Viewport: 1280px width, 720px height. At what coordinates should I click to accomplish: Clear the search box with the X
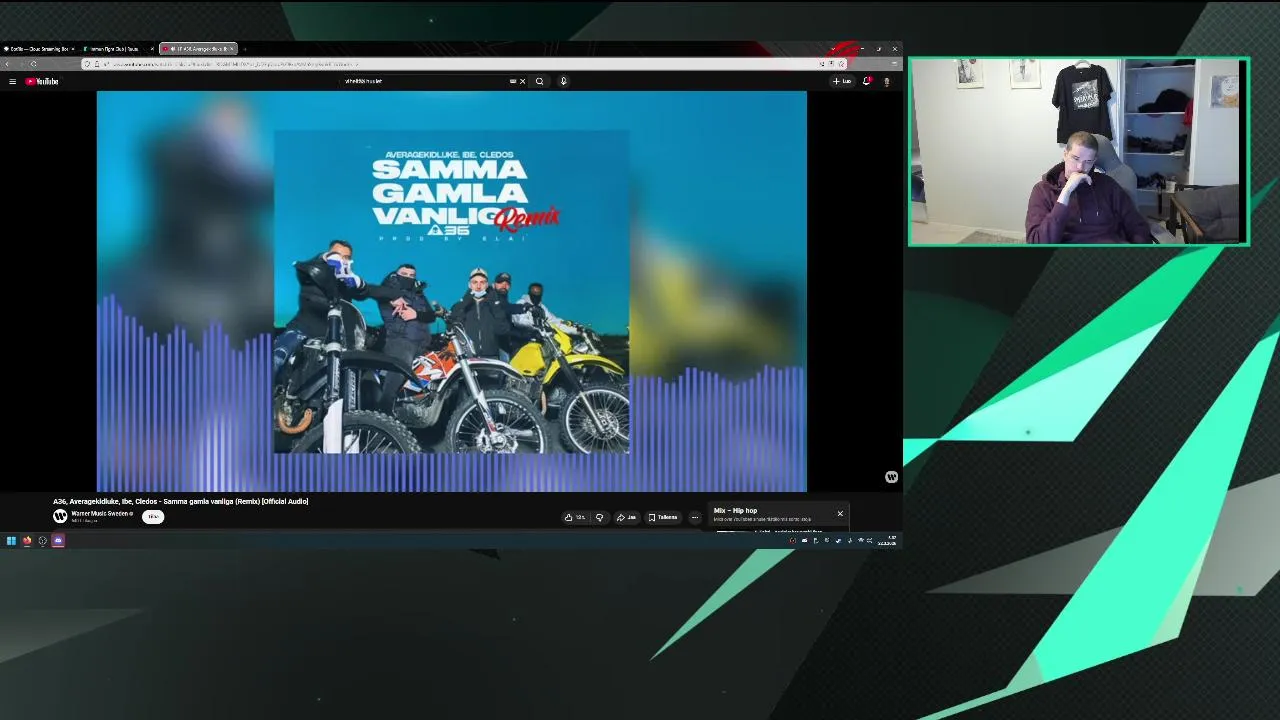pos(522,81)
